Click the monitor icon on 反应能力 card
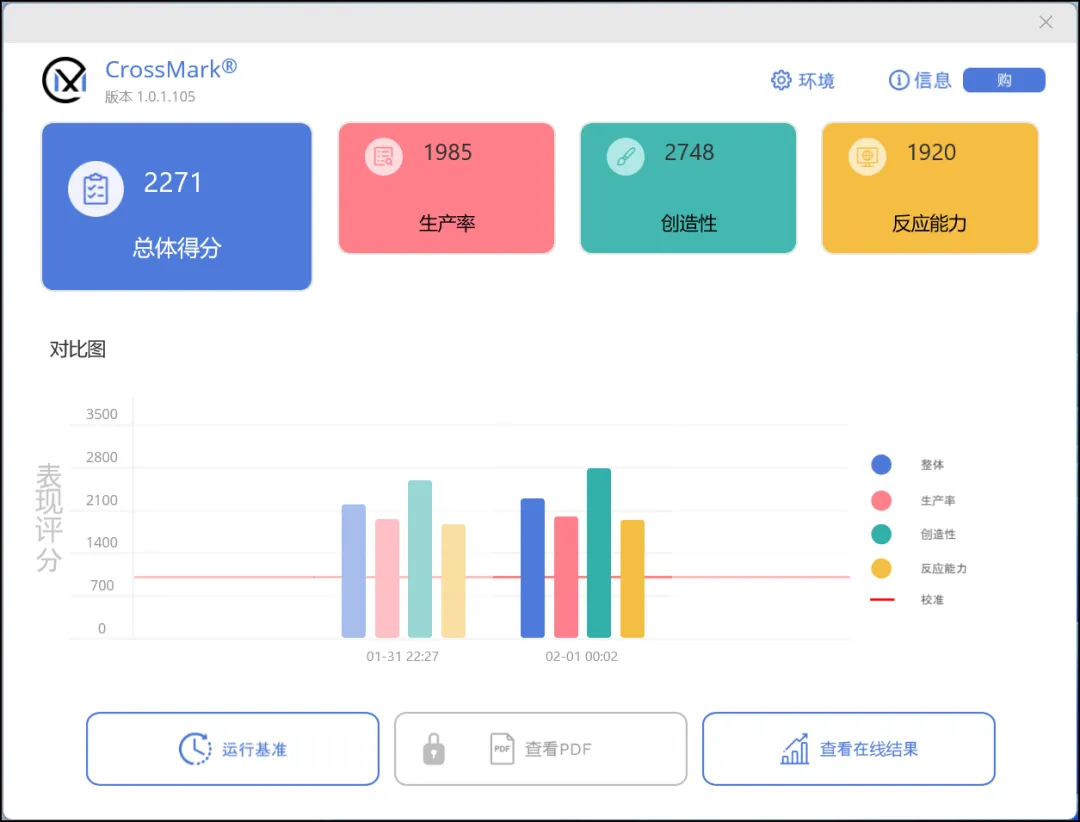The image size is (1080, 822). [867, 156]
